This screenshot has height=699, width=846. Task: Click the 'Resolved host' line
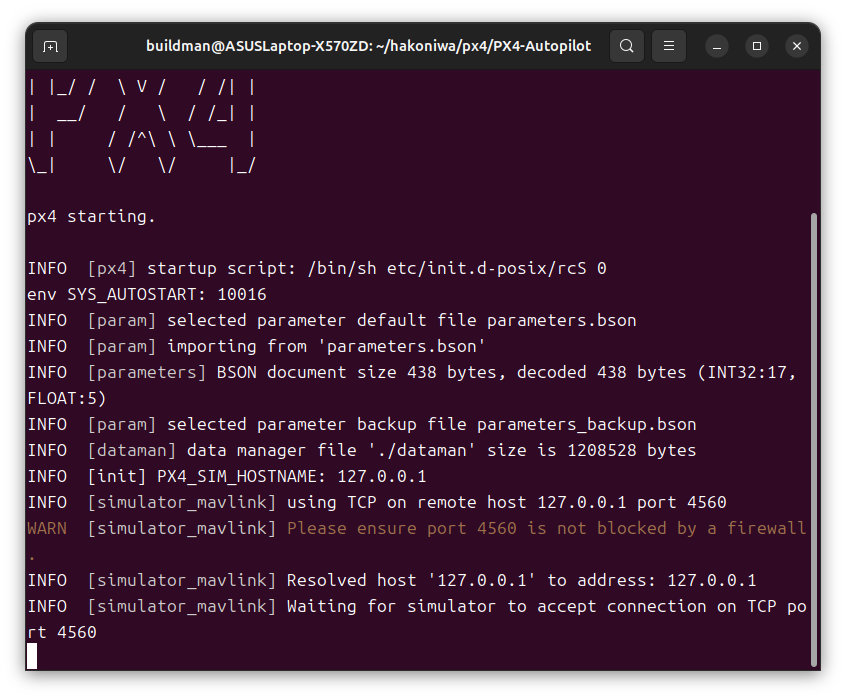(392, 580)
